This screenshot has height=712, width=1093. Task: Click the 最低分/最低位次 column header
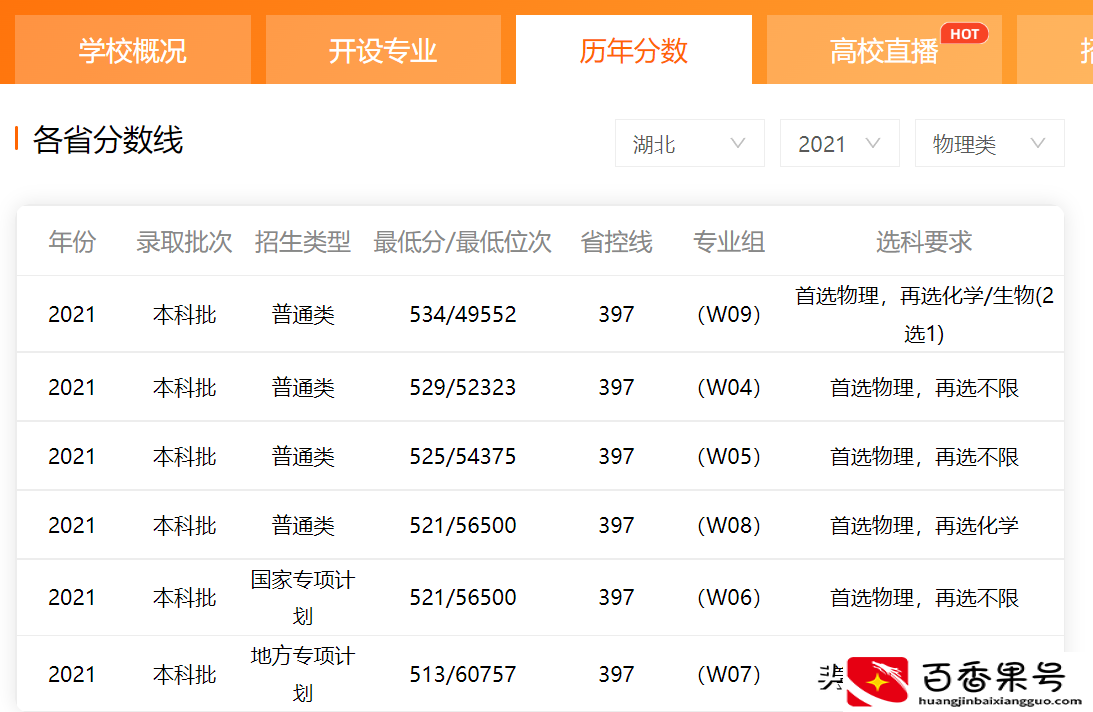(463, 242)
